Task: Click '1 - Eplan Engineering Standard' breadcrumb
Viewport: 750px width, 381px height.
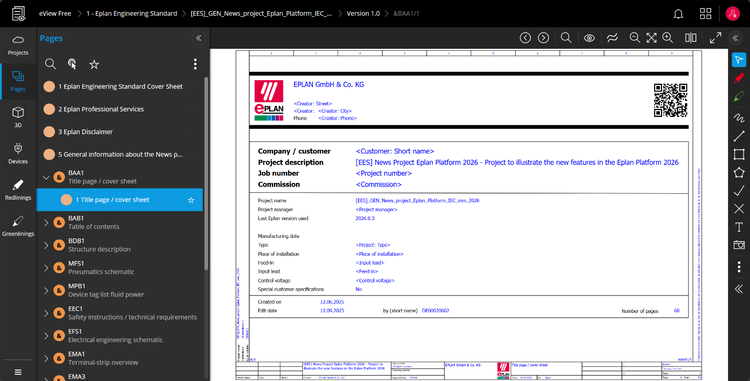Action: [132, 13]
